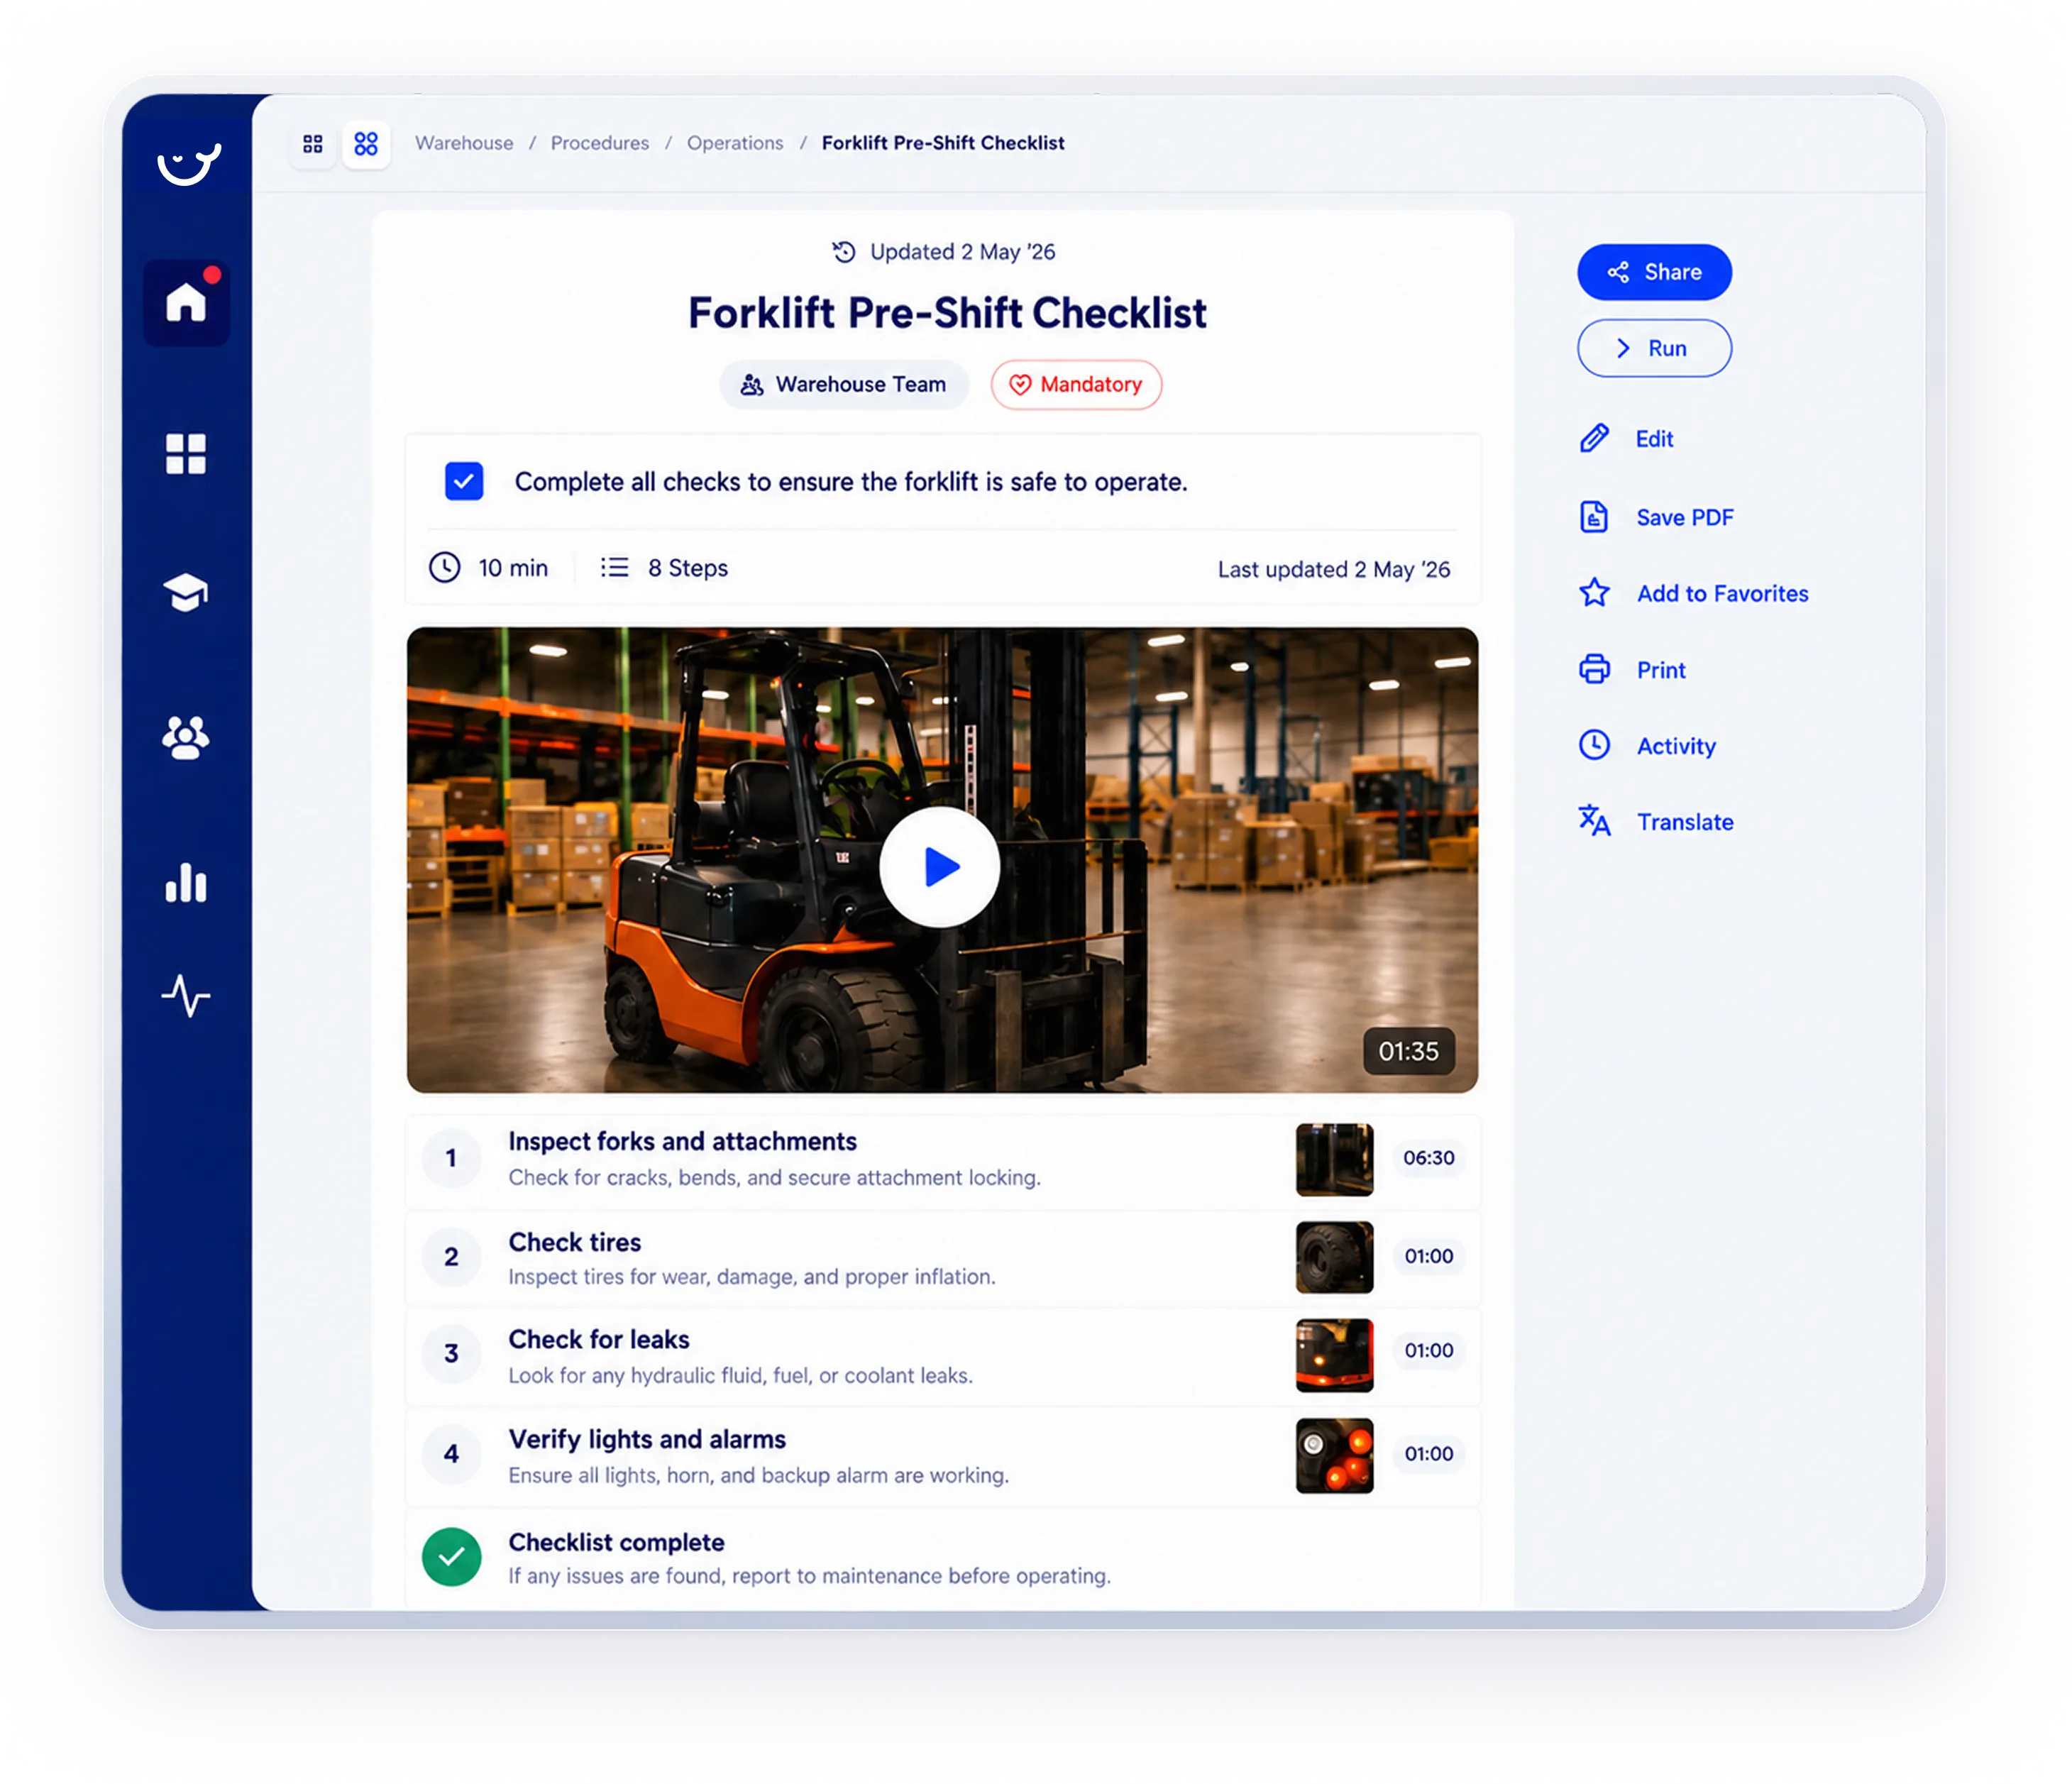
Task: Click the green Checklist complete checkmark
Action: click(452, 1557)
